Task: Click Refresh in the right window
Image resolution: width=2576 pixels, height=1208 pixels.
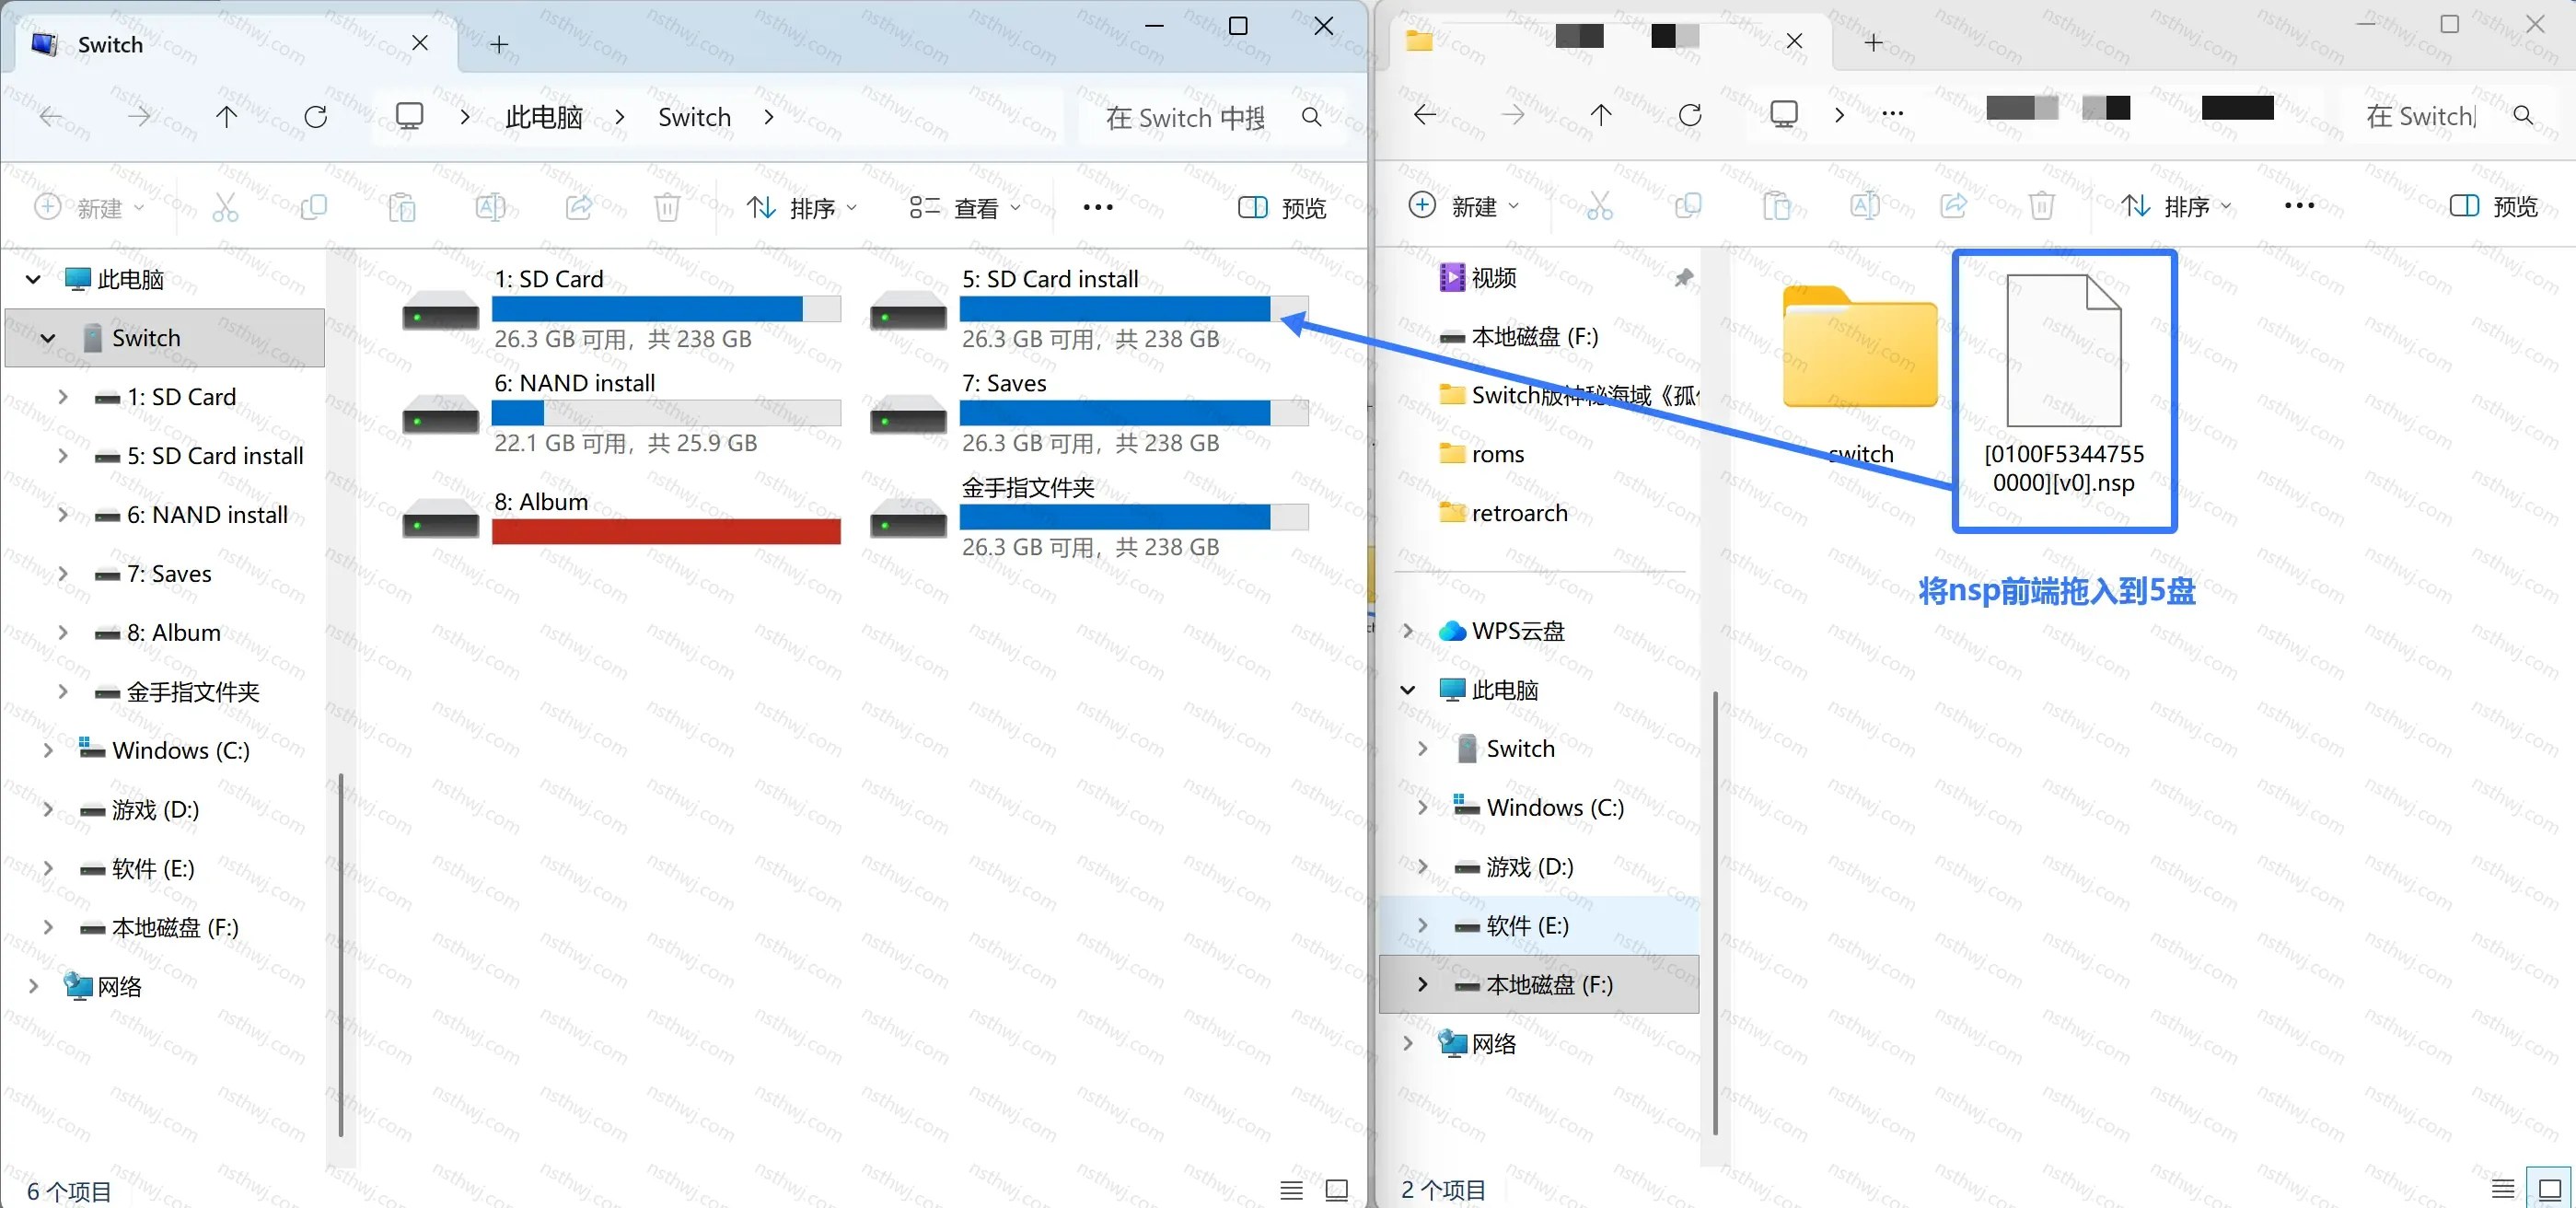Action: pos(1690,115)
